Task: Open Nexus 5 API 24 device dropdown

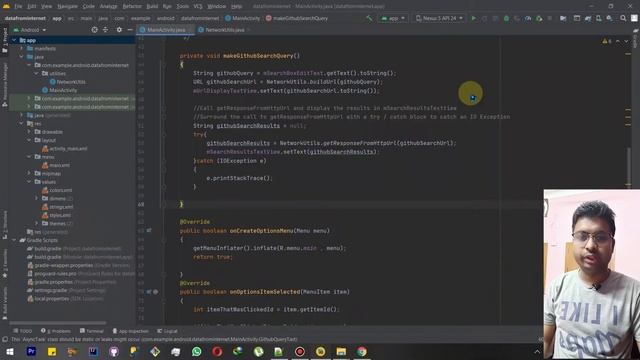Action: click(439, 18)
